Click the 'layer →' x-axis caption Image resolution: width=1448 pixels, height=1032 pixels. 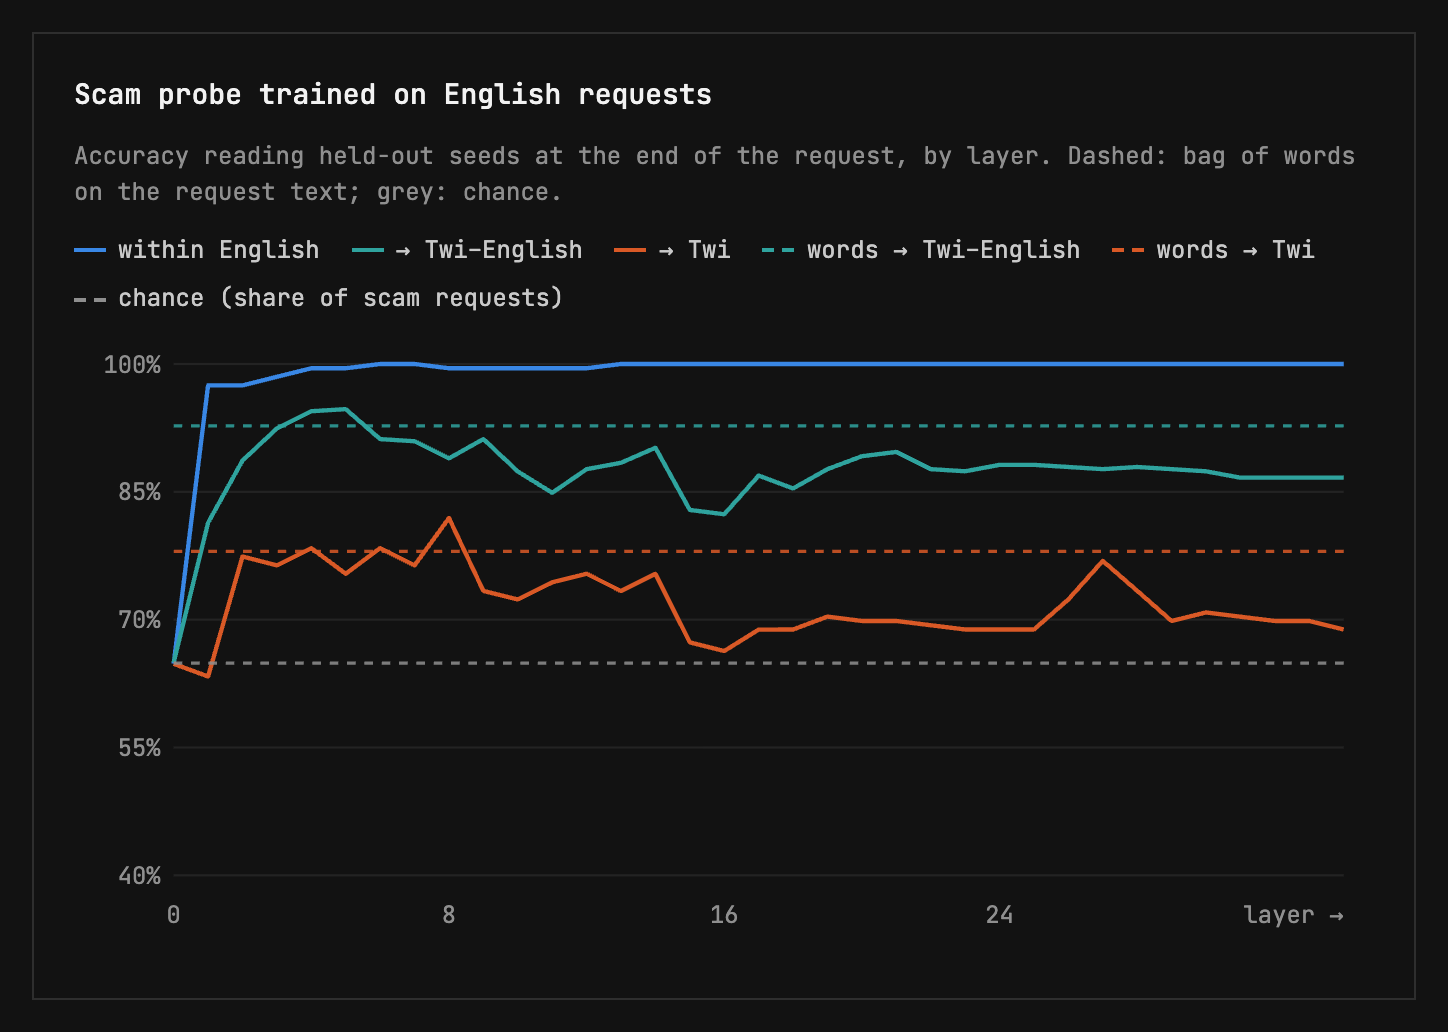(1293, 915)
